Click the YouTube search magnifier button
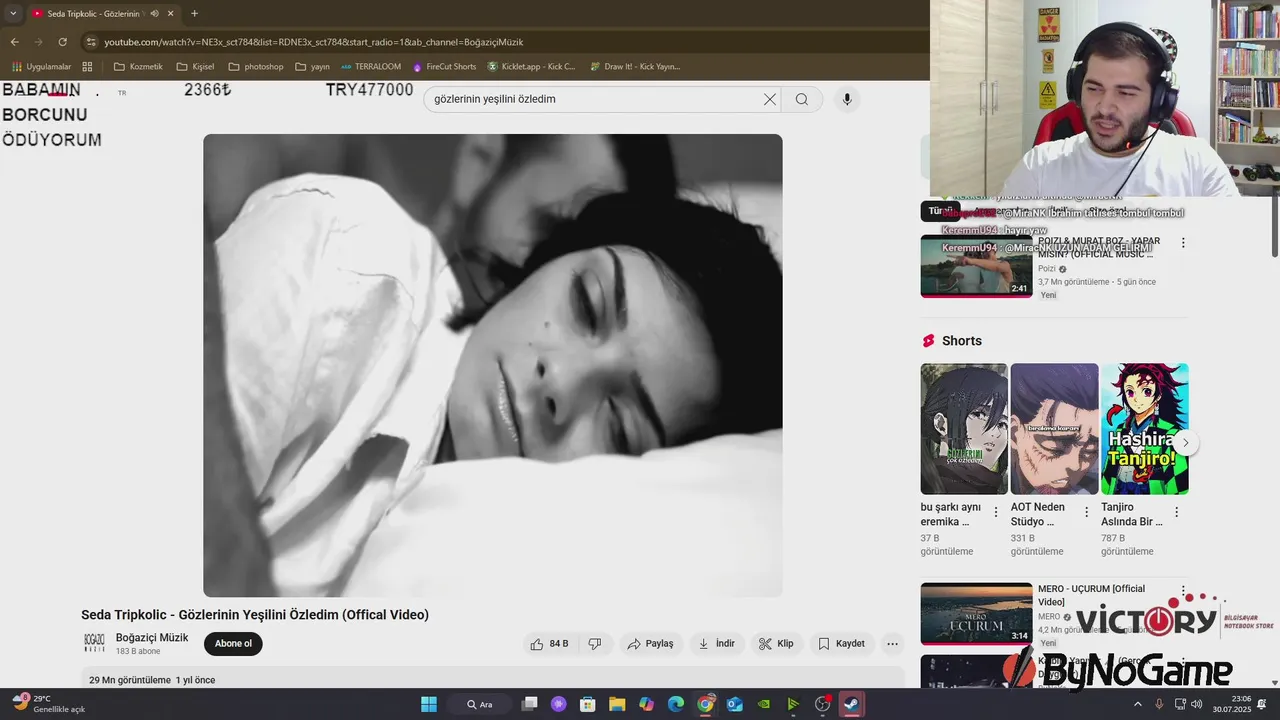This screenshot has height=720, width=1280. pos(802,99)
